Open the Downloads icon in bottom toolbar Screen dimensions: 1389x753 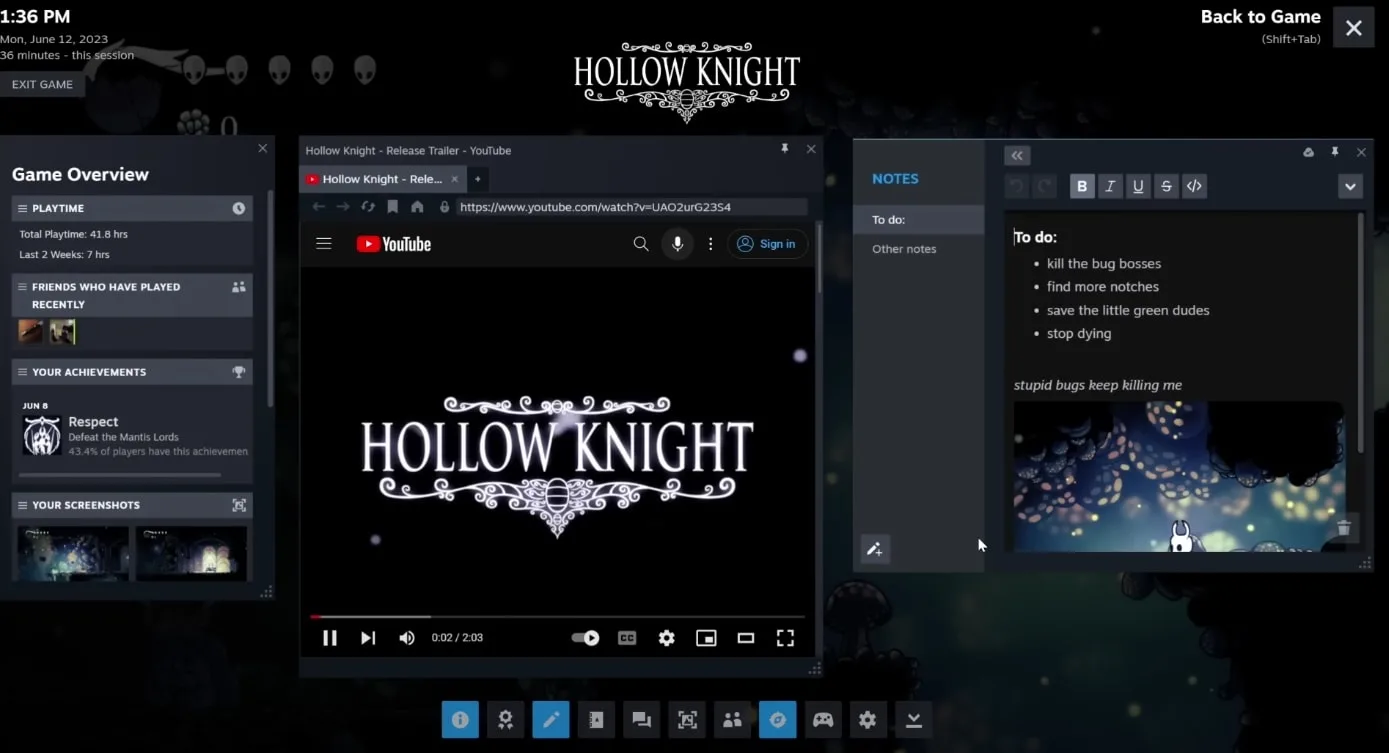pyautogui.click(x=913, y=719)
